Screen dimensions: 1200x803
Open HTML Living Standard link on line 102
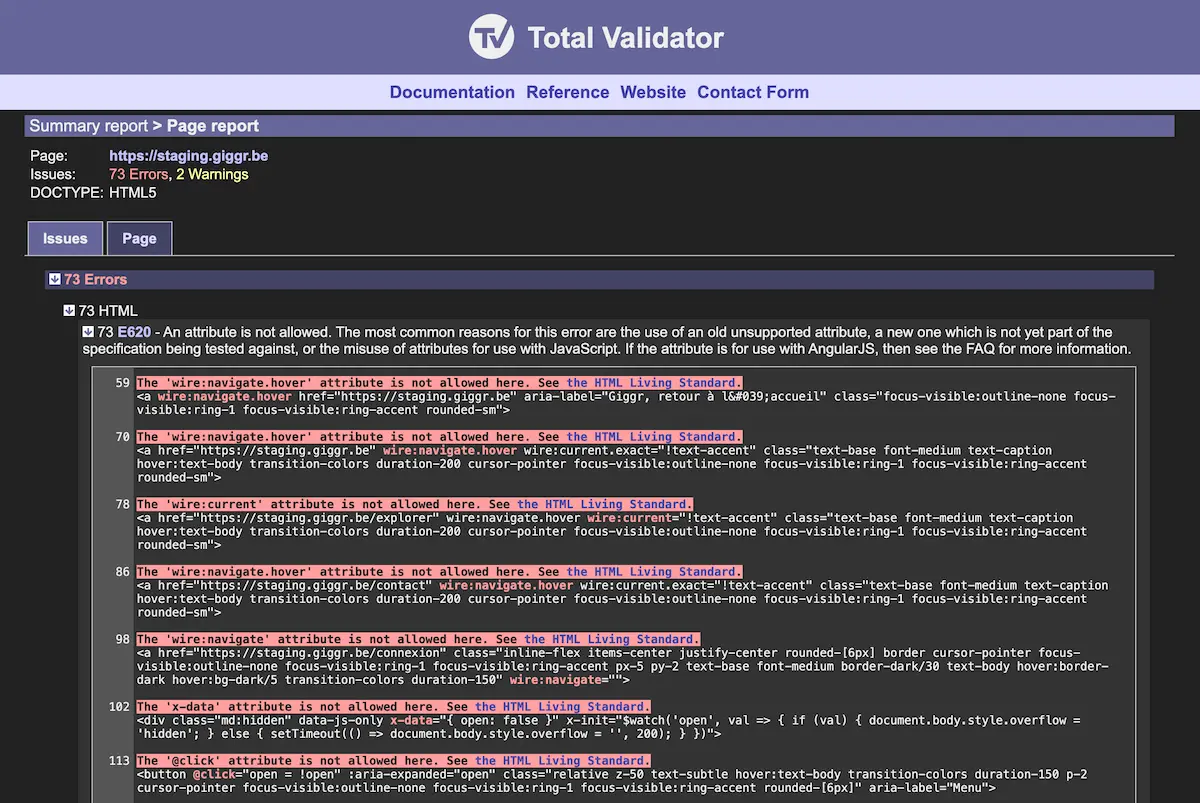pyautogui.click(x=563, y=707)
